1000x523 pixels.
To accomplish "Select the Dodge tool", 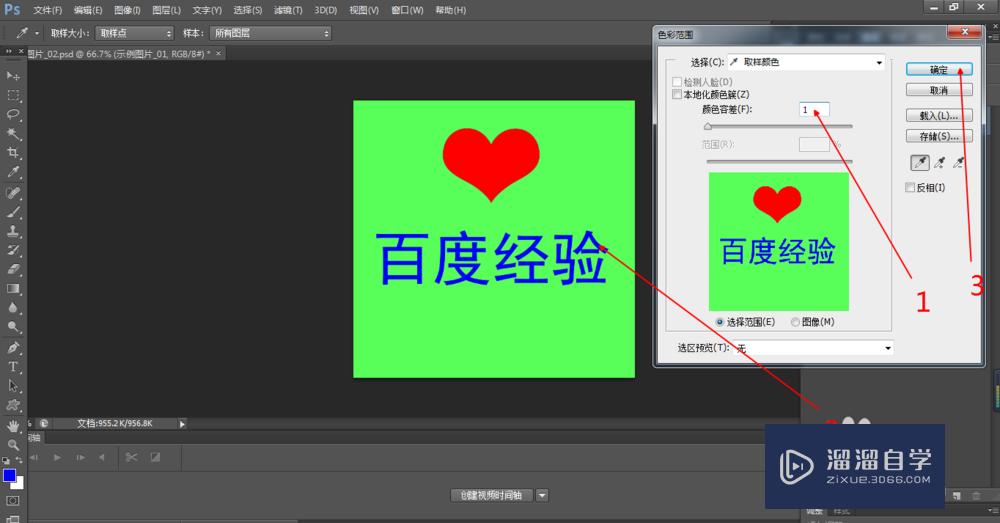I will click(x=13, y=327).
